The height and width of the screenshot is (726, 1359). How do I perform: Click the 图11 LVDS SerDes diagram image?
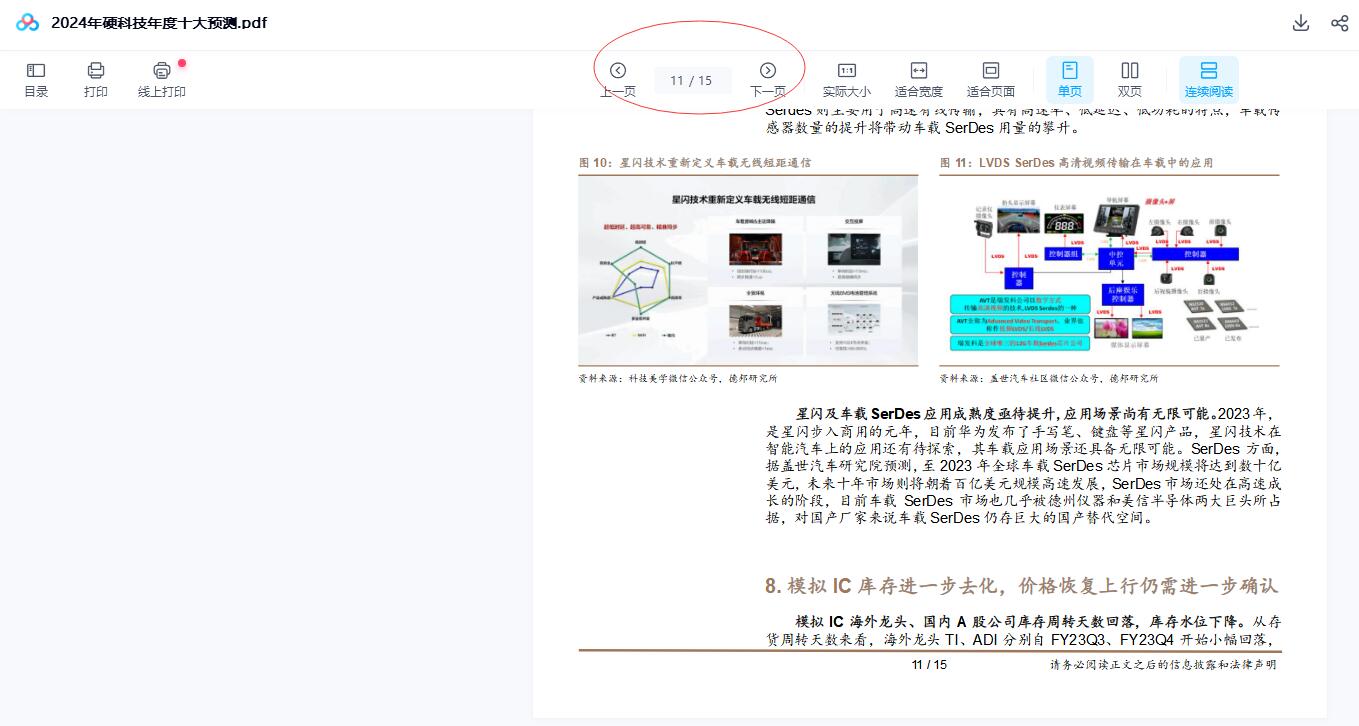tap(1109, 271)
